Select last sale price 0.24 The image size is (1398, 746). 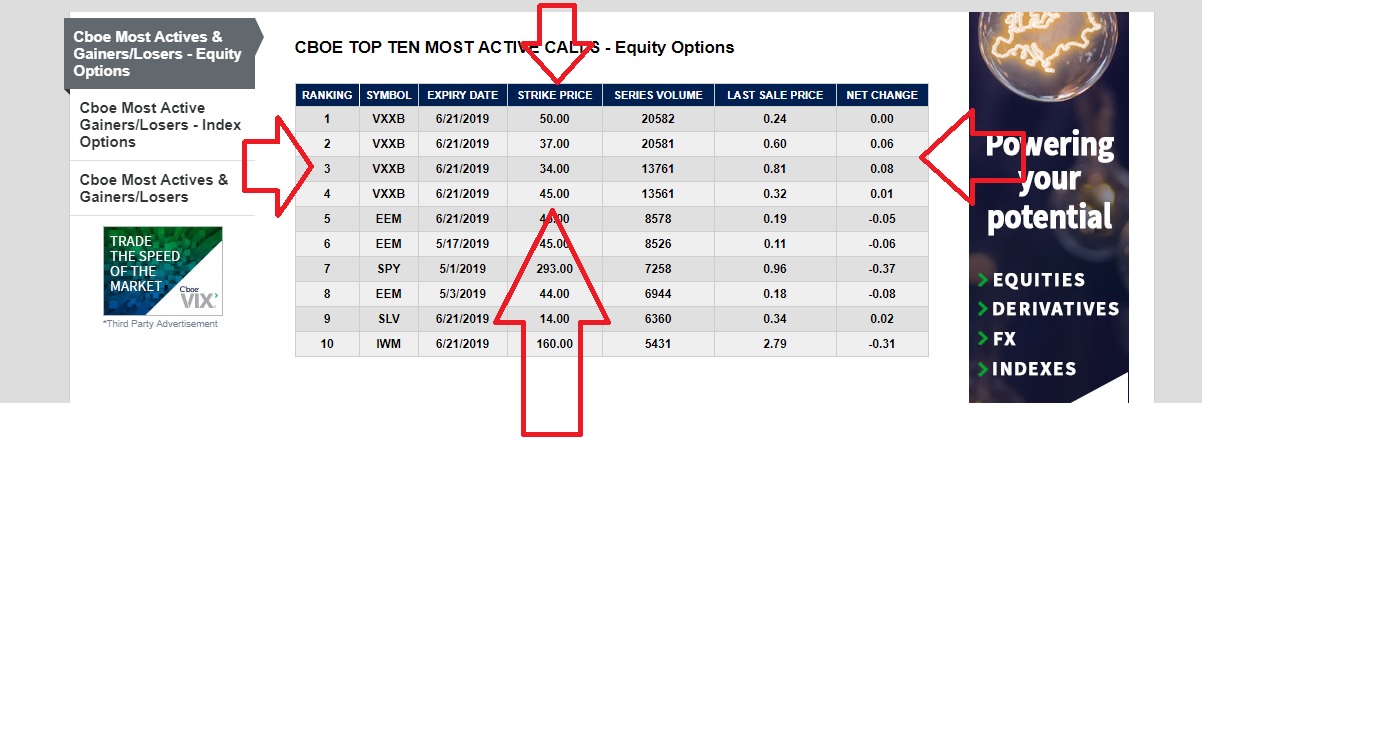775,119
